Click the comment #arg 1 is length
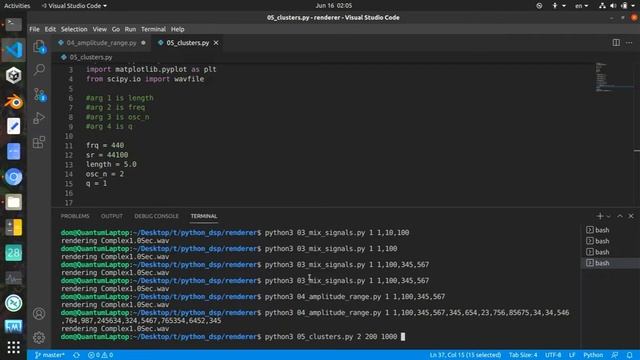 pyautogui.click(x=120, y=98)
